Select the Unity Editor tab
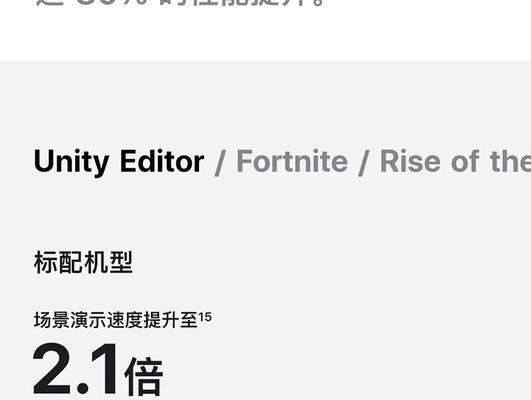The image size is (531, 400). click(119, 162)
